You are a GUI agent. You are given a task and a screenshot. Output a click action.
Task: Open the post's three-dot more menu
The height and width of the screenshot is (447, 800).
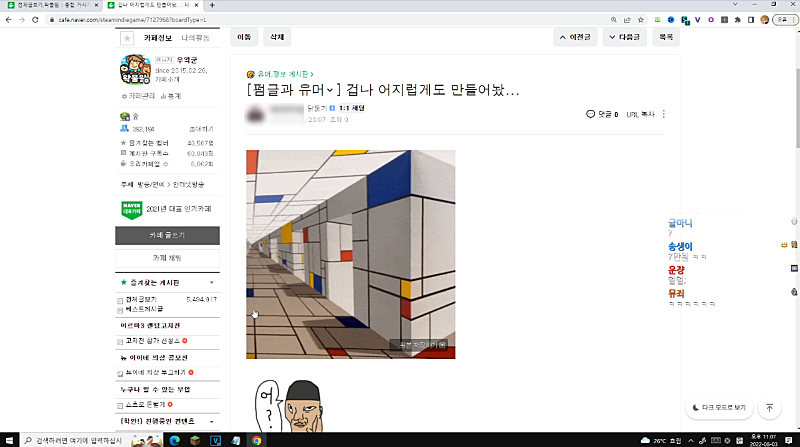pyautogui.click(x=664, y=114)
